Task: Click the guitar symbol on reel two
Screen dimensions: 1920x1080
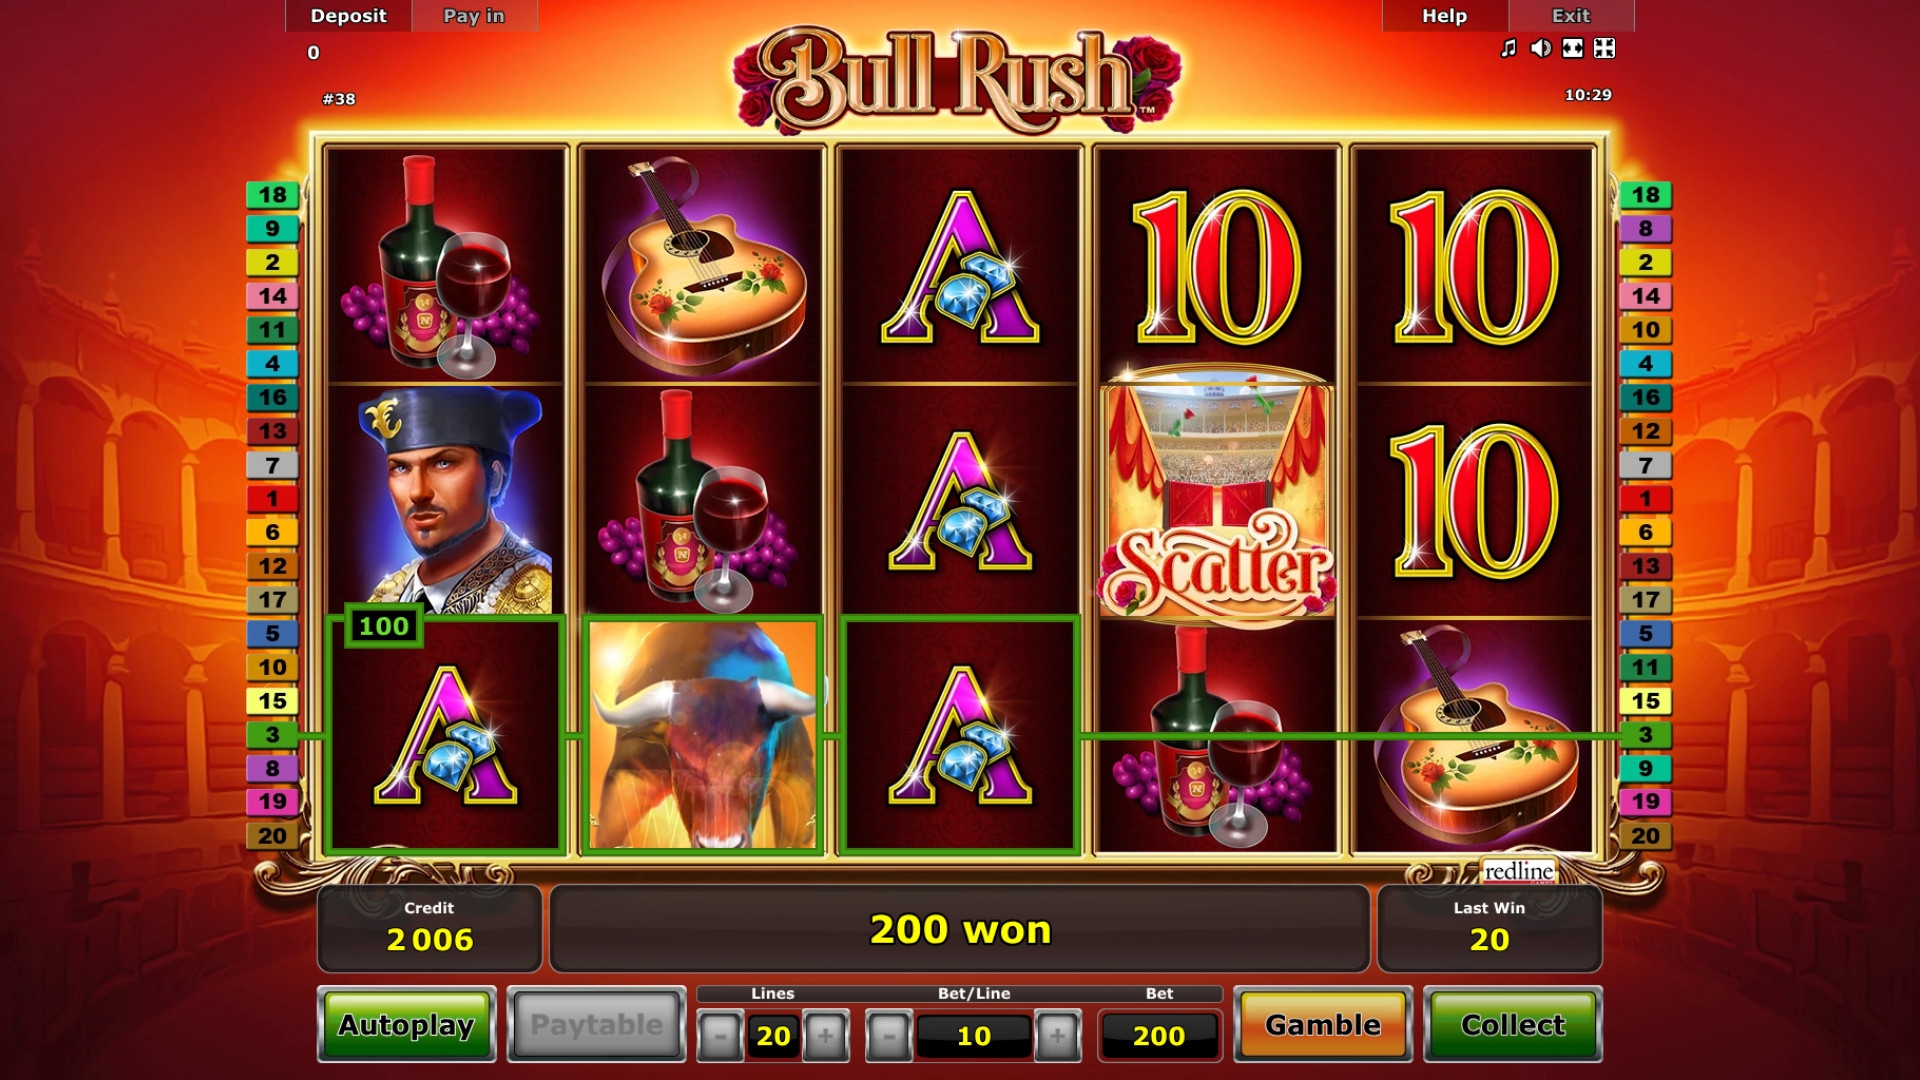Action: click(703, 265)
